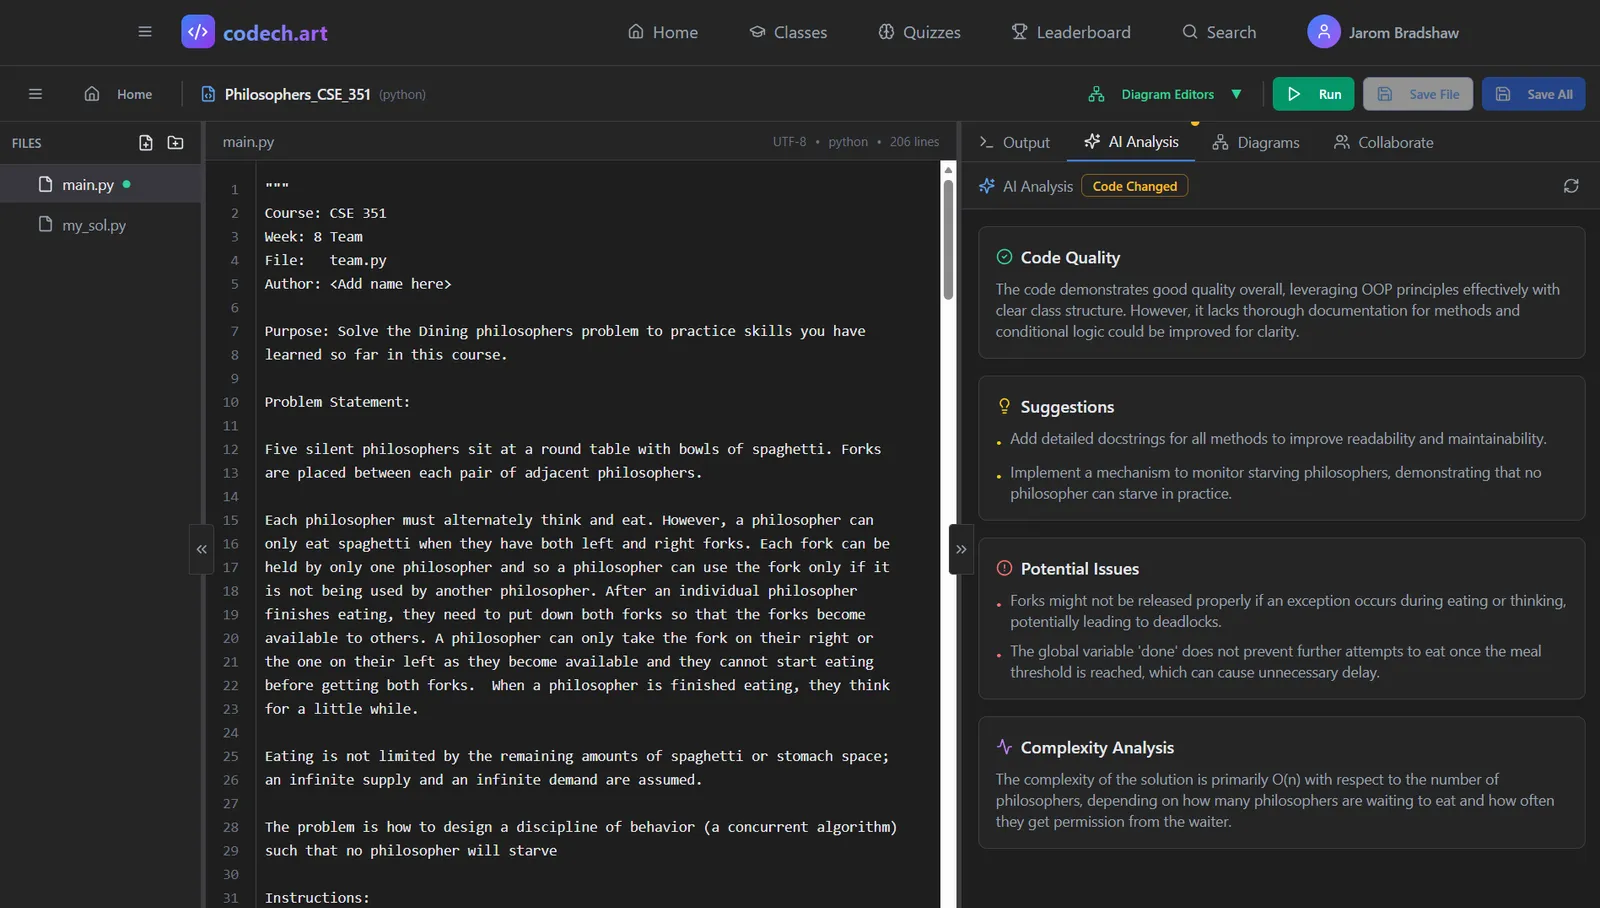
Task: Click the Philosophers_CSE_351 project file icon
Action: [208, 94]
